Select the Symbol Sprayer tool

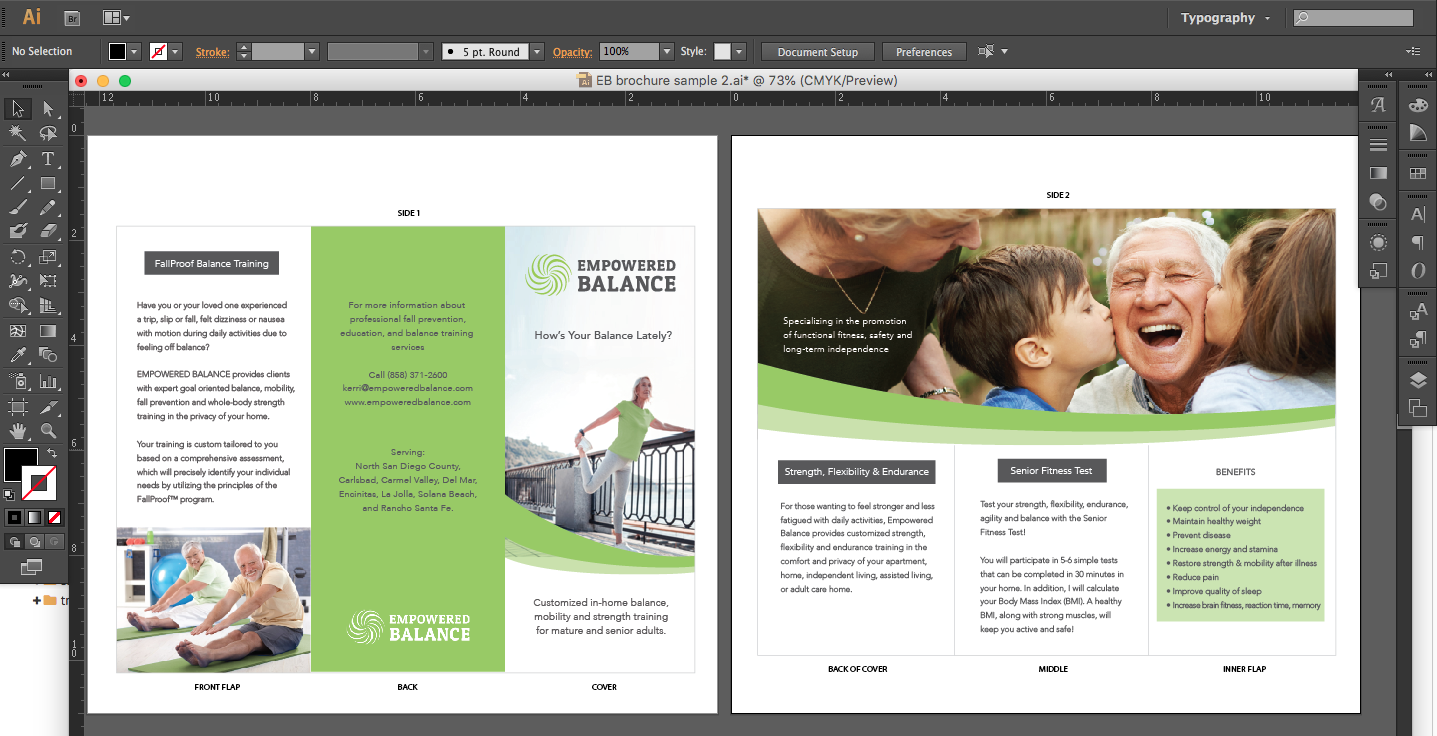[x=18, y=381]
